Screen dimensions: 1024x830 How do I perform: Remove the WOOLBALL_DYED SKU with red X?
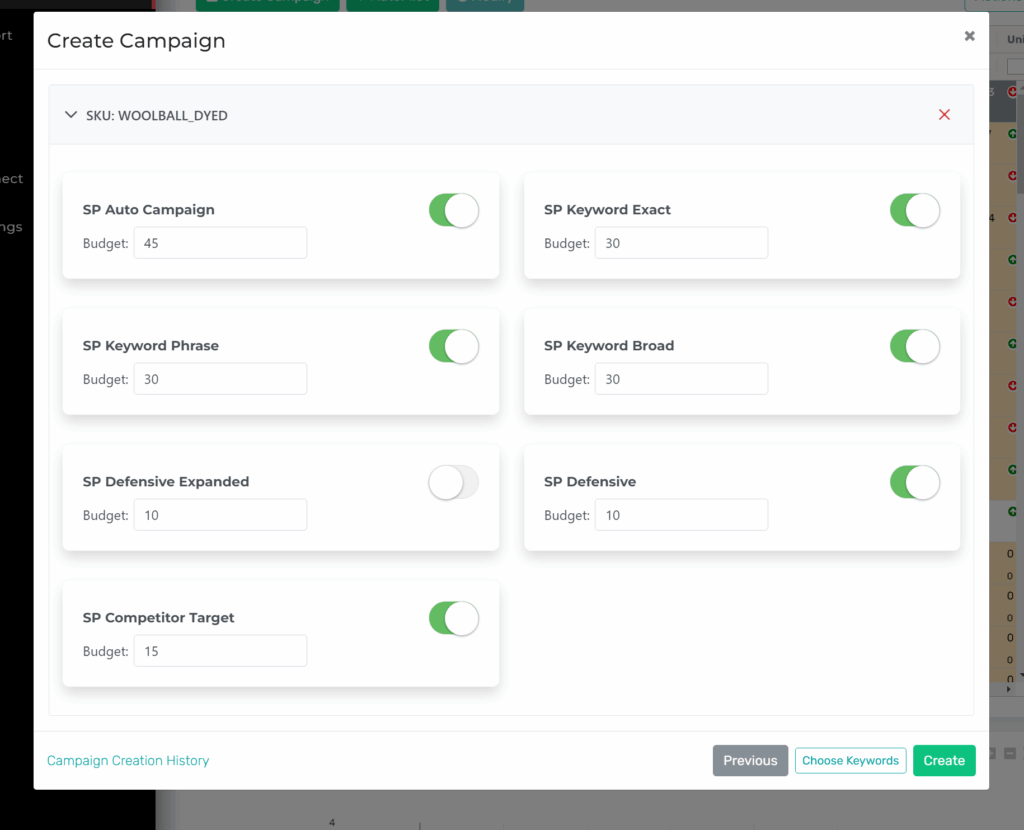click(944, 115)
